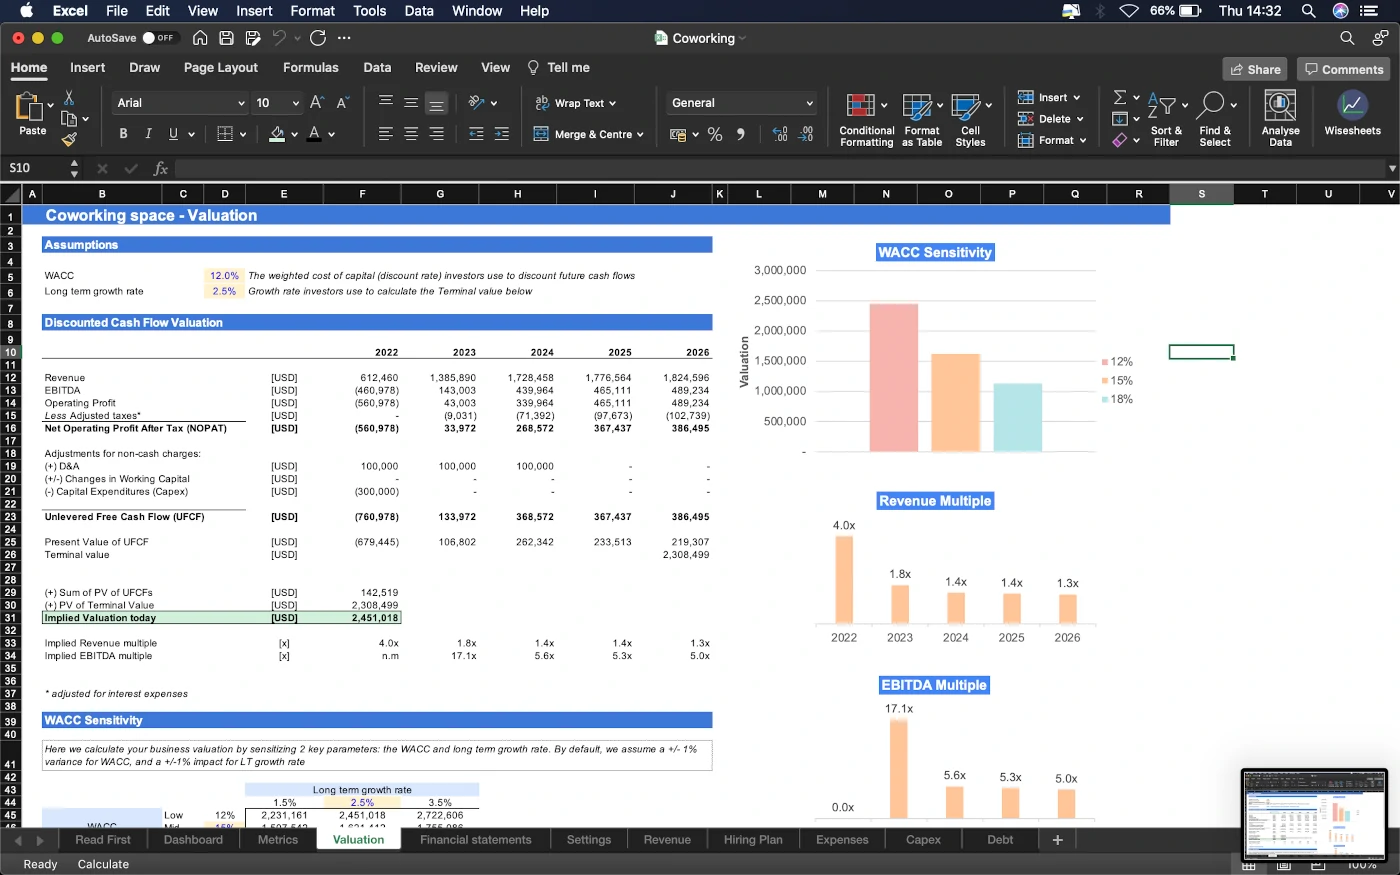Open the Data menu in the menu bar
Image resolution: width=1400 pixels, height=875 pixels.
419,11
